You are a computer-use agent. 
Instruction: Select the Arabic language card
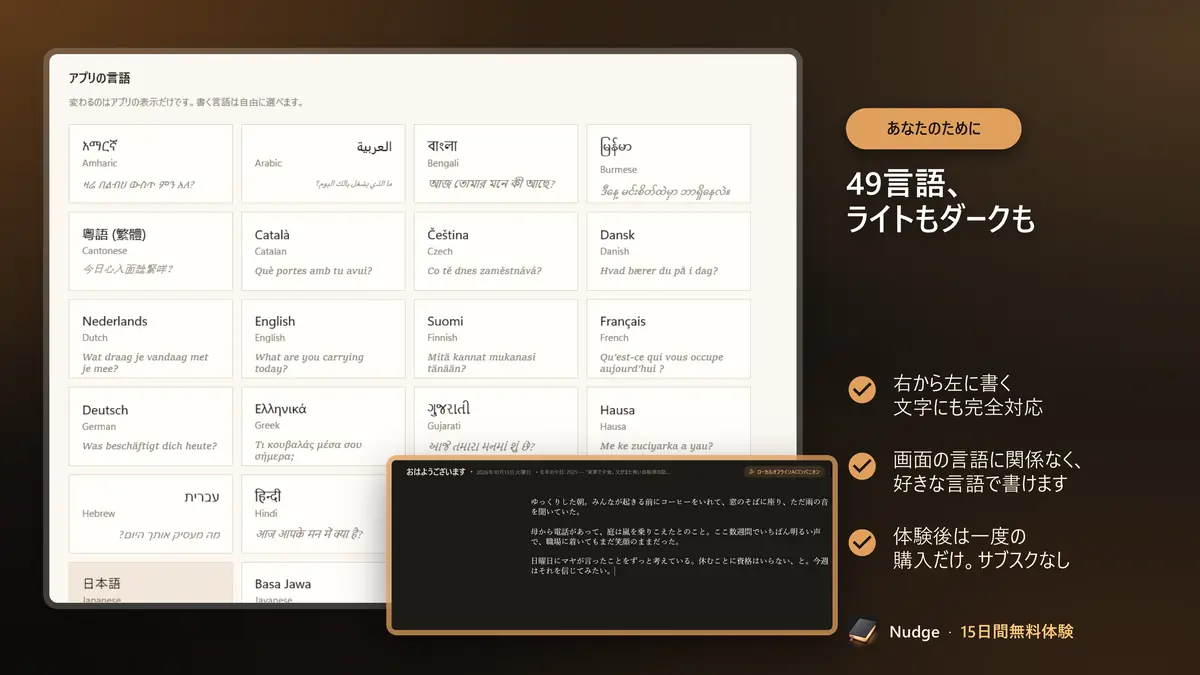coord(323,164)
